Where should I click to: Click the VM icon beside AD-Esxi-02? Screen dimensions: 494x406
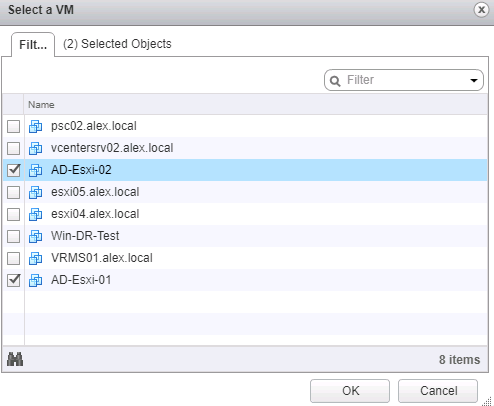point(35,170)
